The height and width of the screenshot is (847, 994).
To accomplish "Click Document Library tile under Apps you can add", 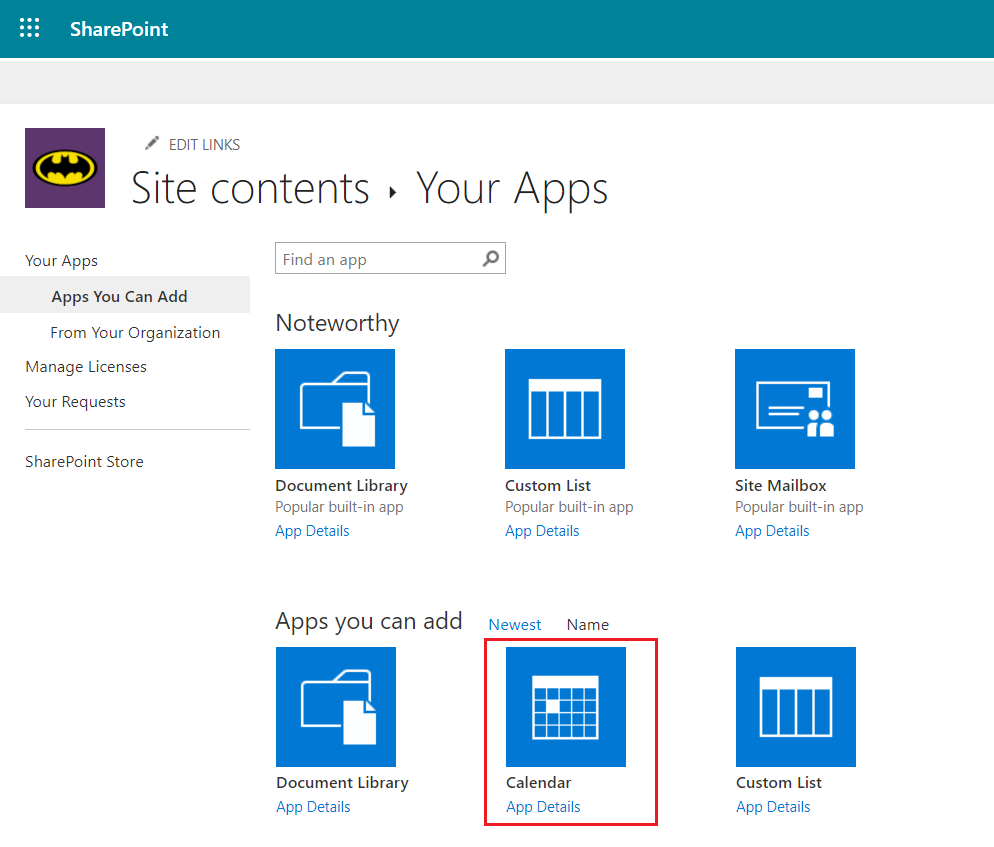I will (336, 707).
